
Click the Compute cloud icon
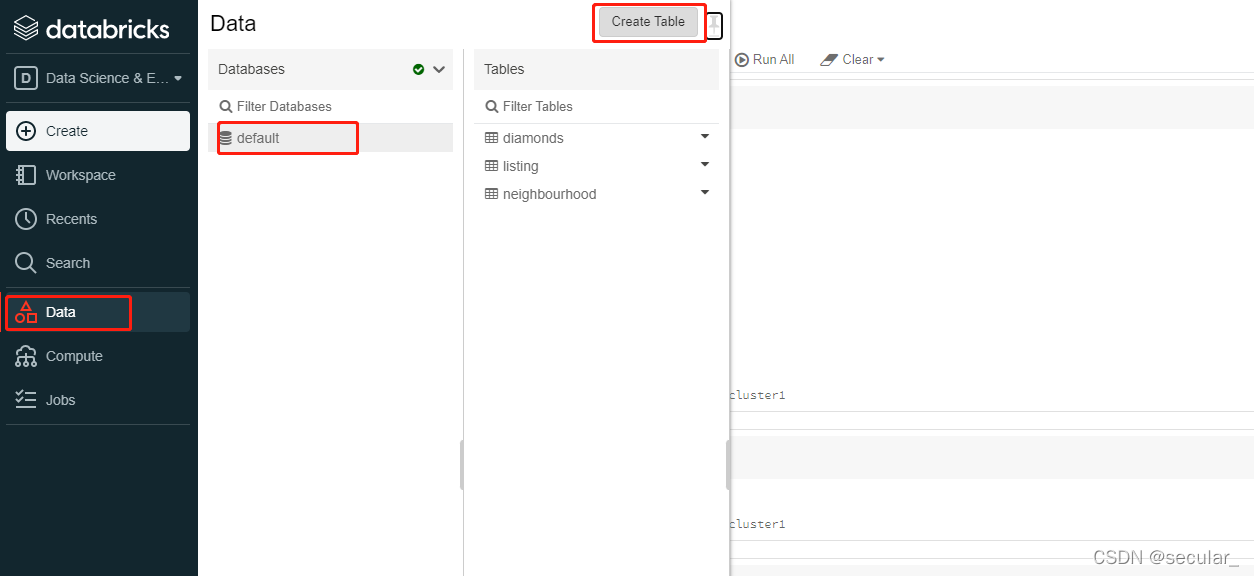tap(26, 356)
